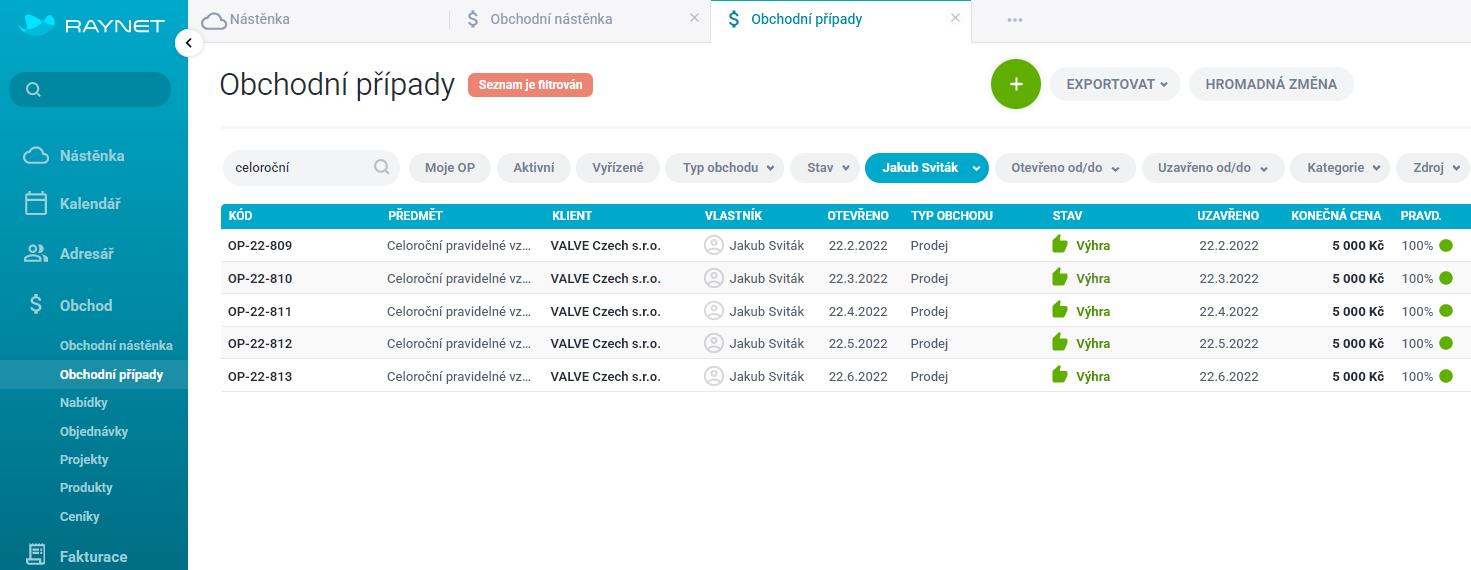Viewport: 1471px width, 570px height.
Task: Click the people icon beside Adresář
Action: pyautogui.click(x=36, y=254)
